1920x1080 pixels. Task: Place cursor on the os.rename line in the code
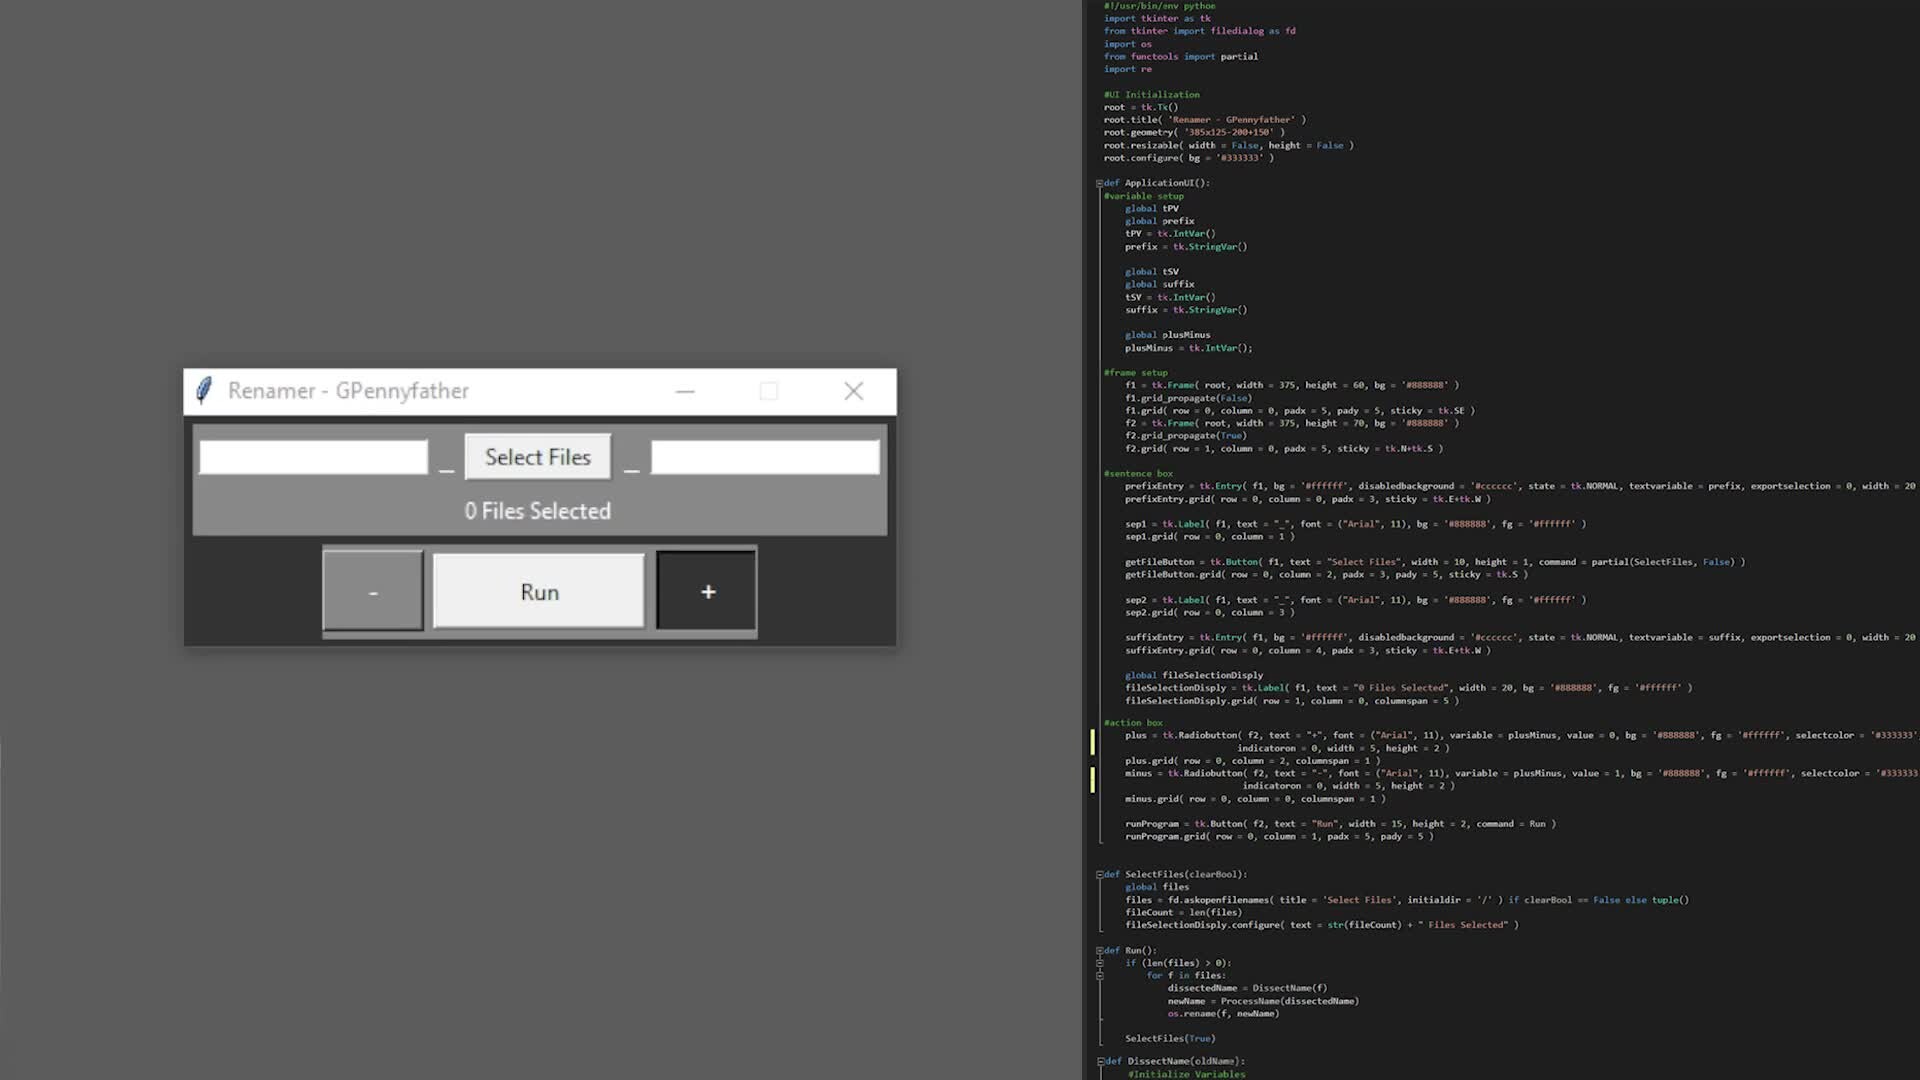(x=1222, y=1013)
